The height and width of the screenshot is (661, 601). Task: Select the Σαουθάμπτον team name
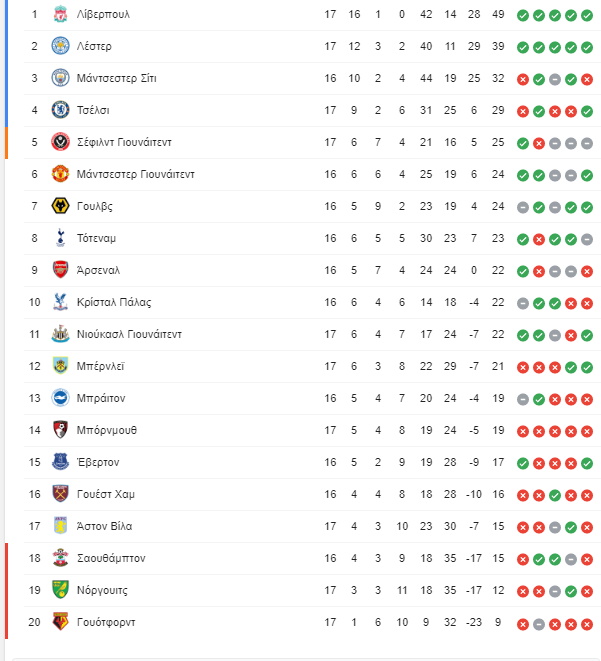(111, 558)
